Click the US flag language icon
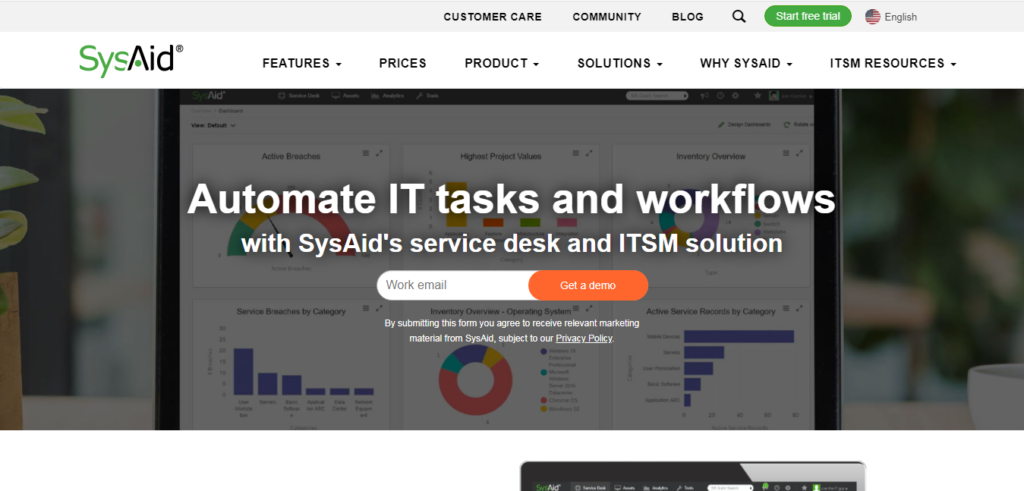 click(873, 16)
